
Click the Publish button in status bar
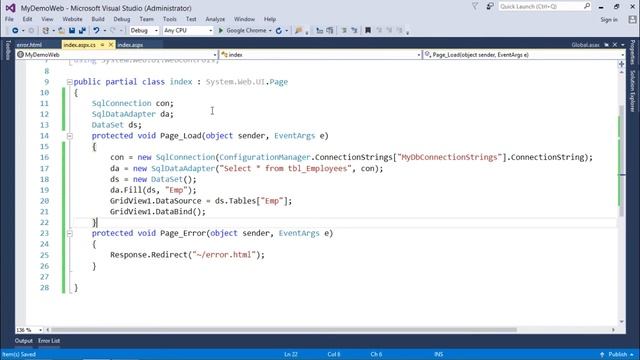coord(618,354)
